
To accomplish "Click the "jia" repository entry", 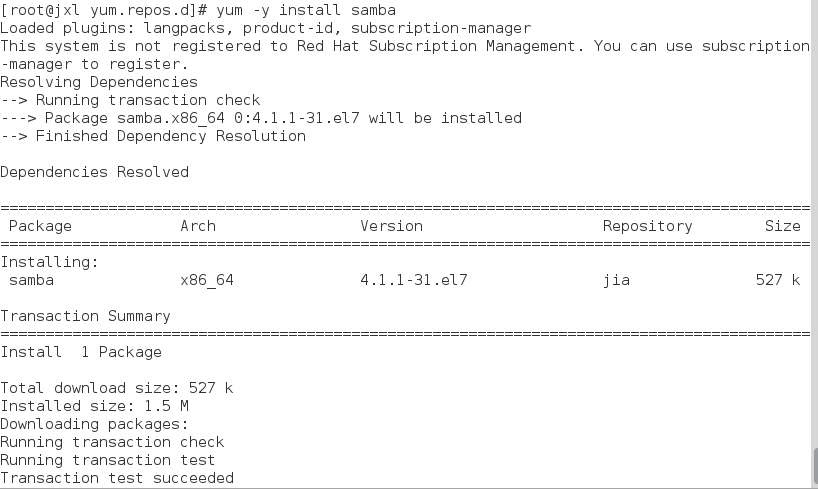I will [616, 280].
